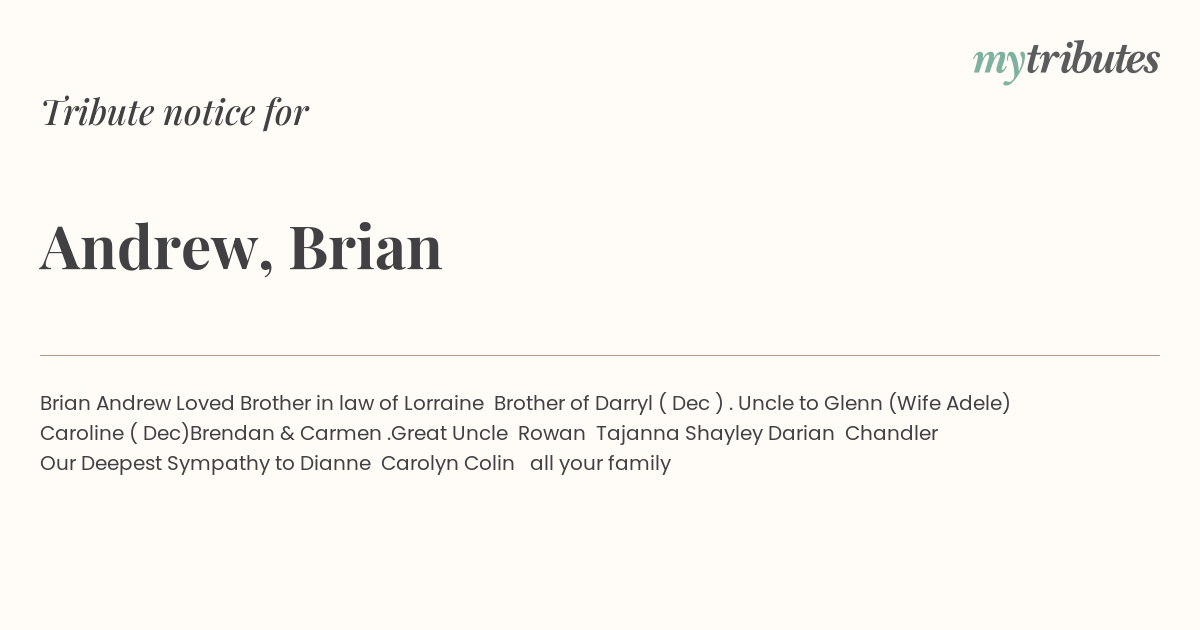The width and height of the screenshot is (1200, 630).
Task: Click the name 'Shayley Darian' text
Action: 760,434
